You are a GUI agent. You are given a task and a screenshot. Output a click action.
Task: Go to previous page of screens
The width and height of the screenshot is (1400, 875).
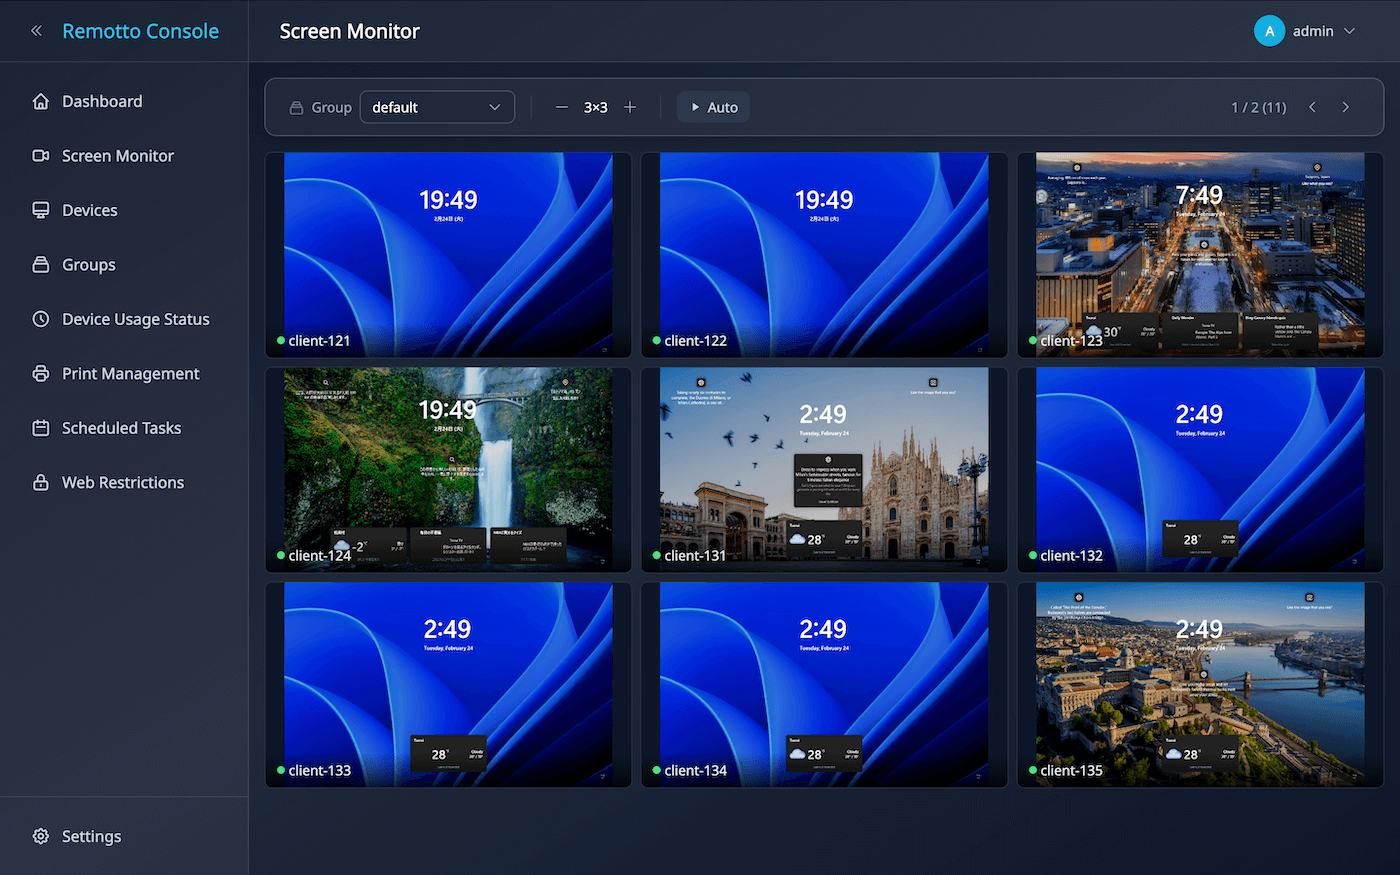[x=1313, y=107]
